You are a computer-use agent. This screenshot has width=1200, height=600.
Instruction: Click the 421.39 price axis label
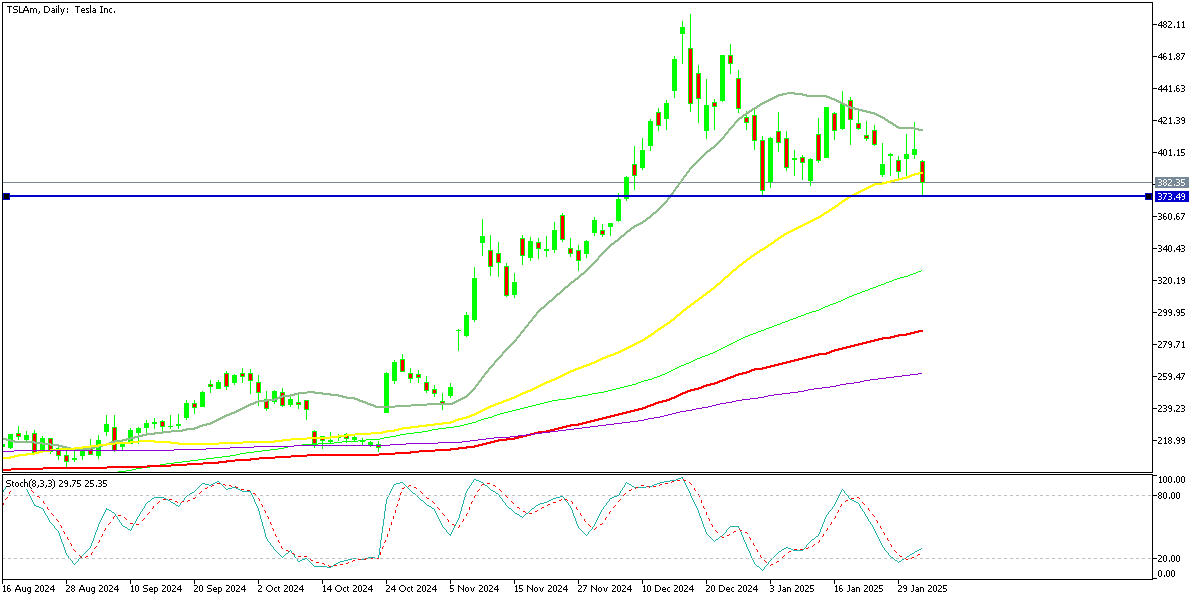point(1171,120)
